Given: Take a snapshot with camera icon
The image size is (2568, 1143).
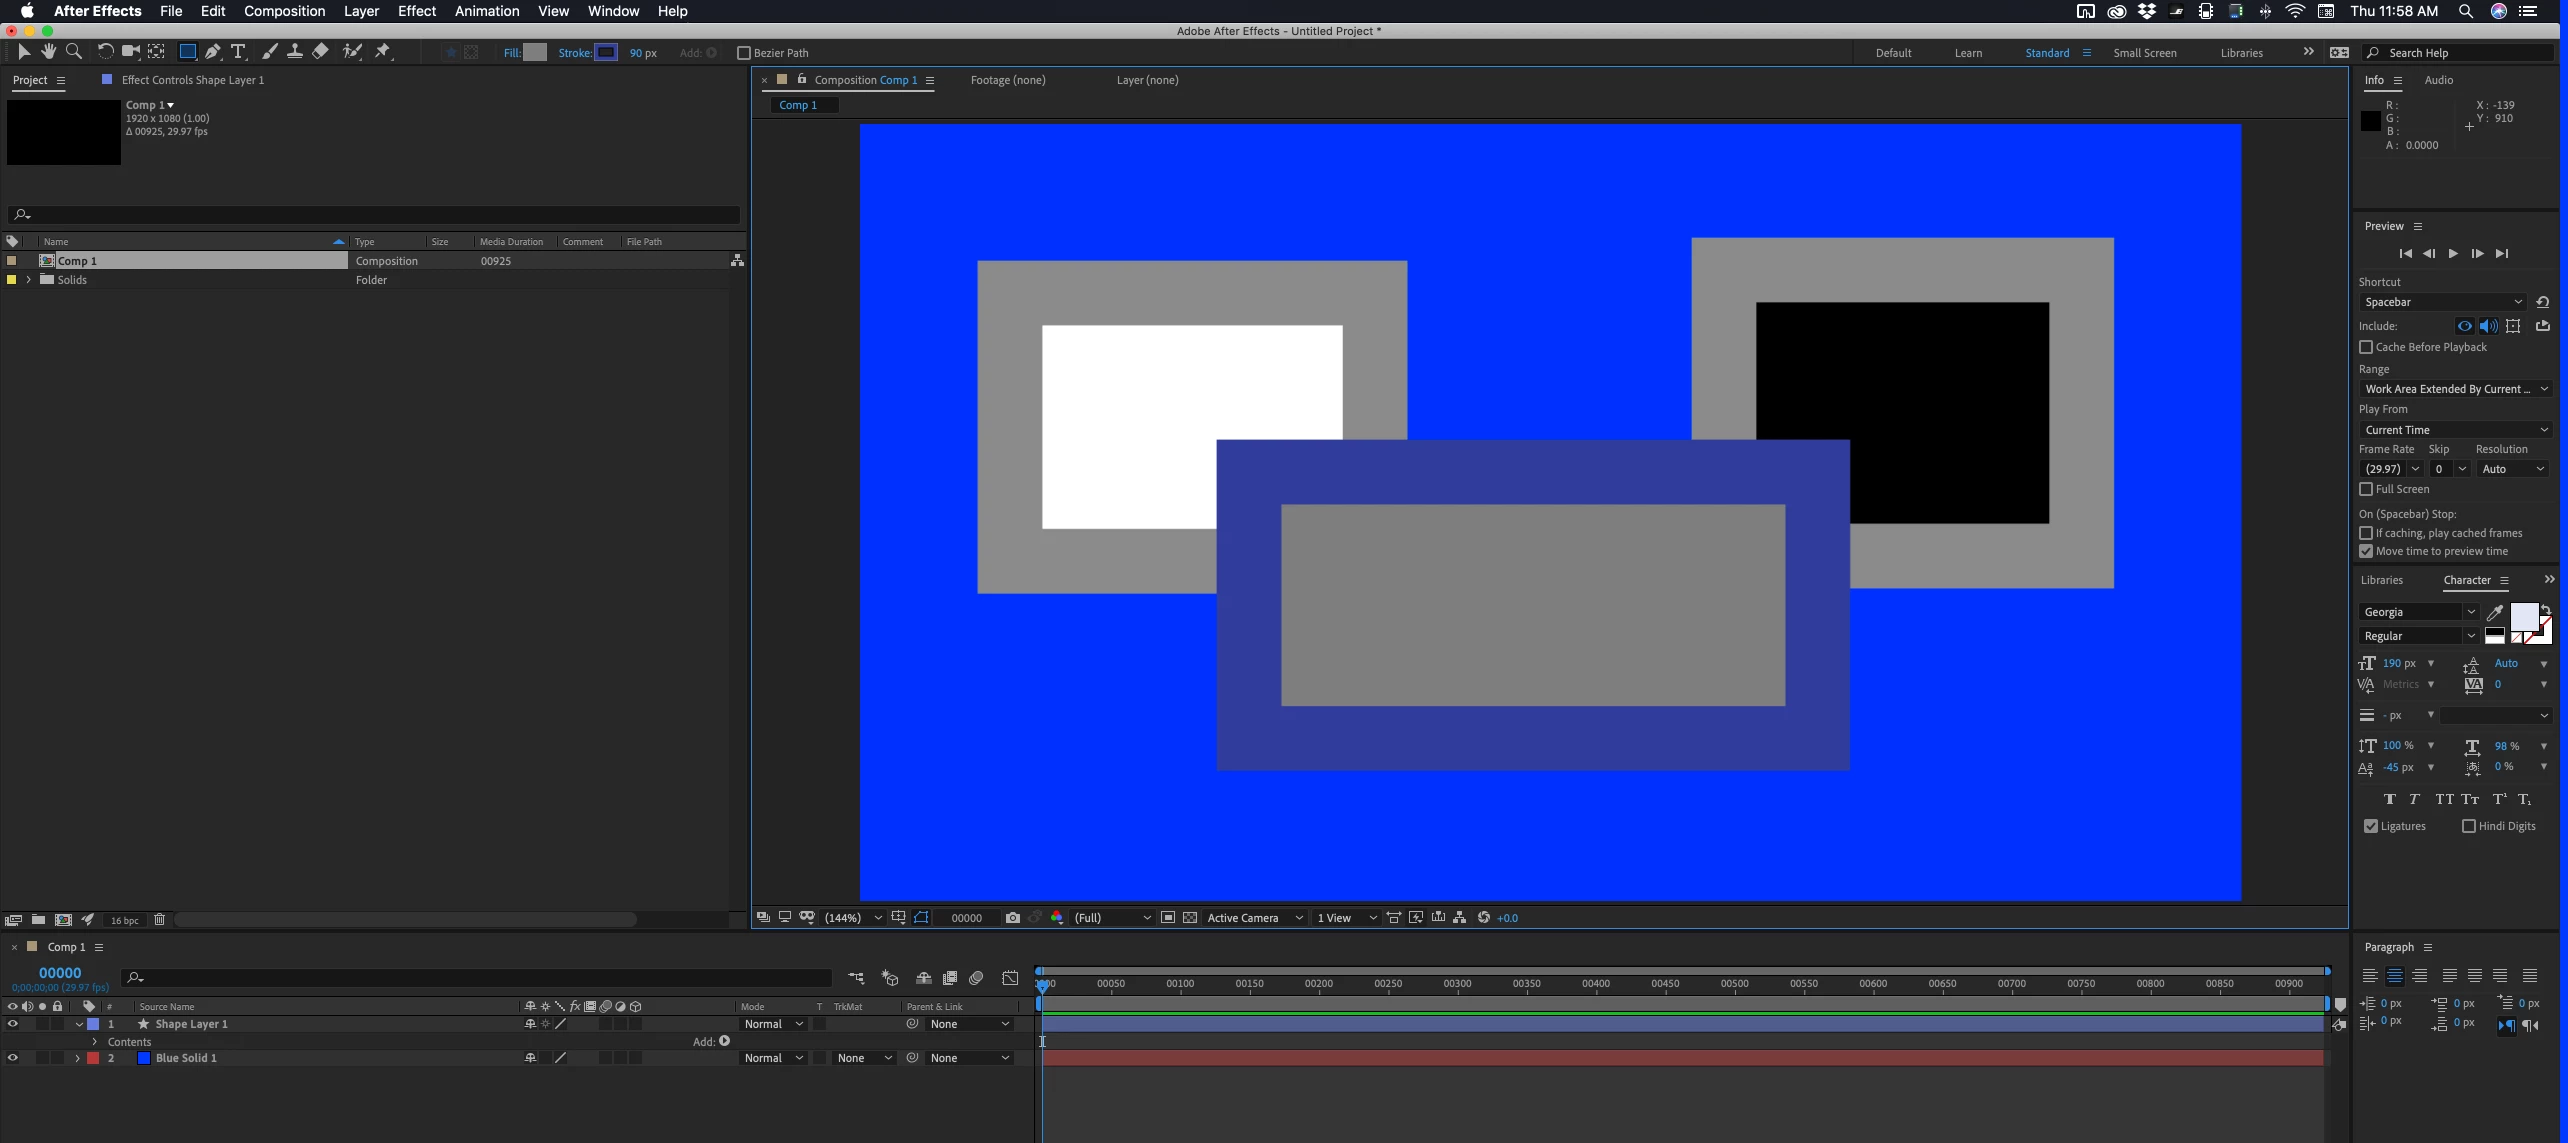Looking at the screenshot, I should tap(1012, 918).
